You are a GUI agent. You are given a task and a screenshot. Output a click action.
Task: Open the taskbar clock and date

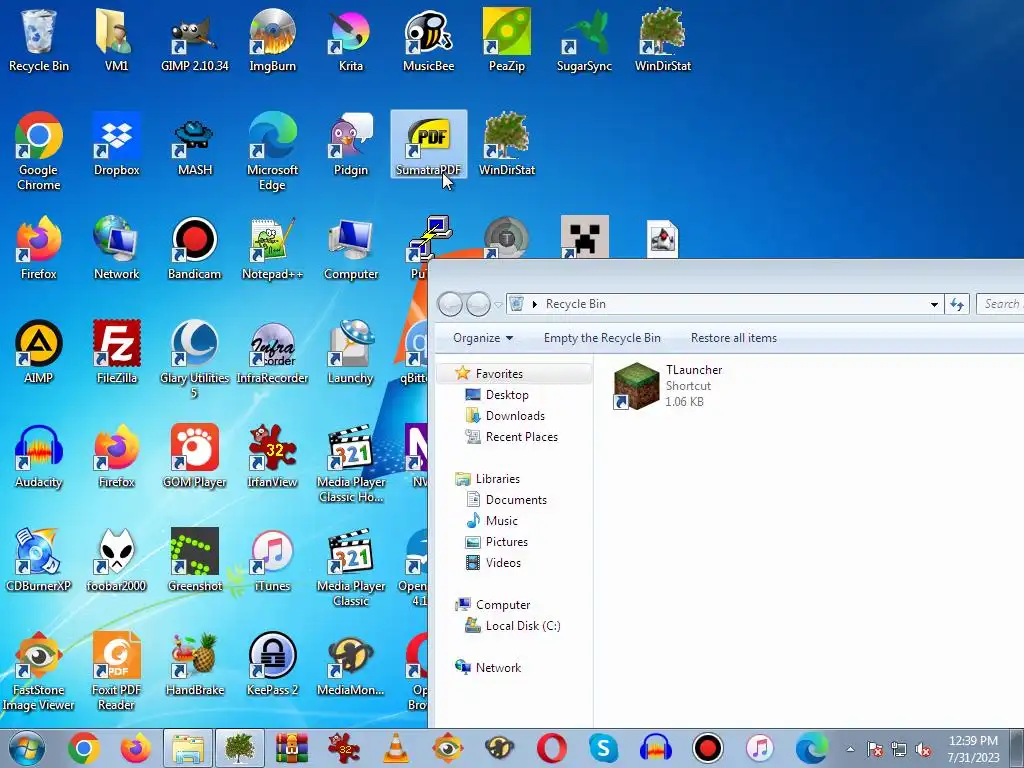pyautogui.click(x=973, y=749)
